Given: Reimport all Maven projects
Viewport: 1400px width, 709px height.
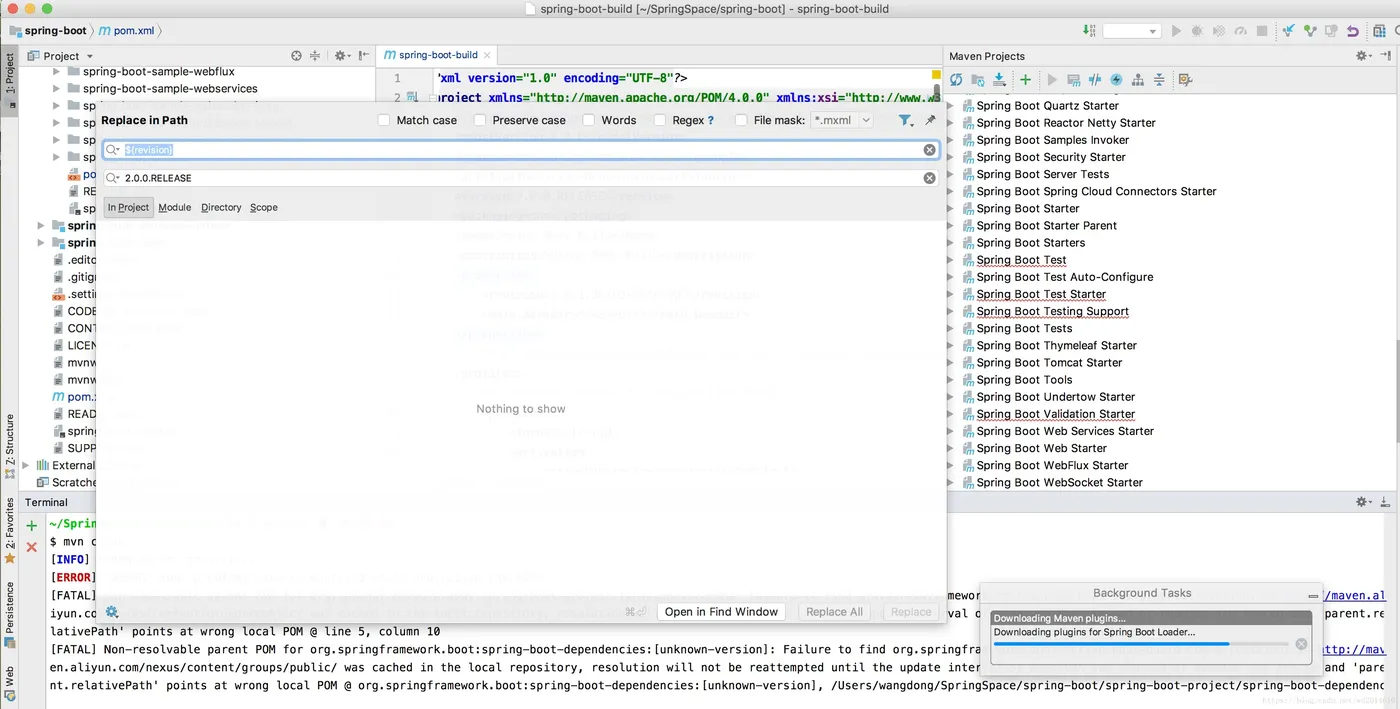Looking at the screenshot, I should click(957, 79).
